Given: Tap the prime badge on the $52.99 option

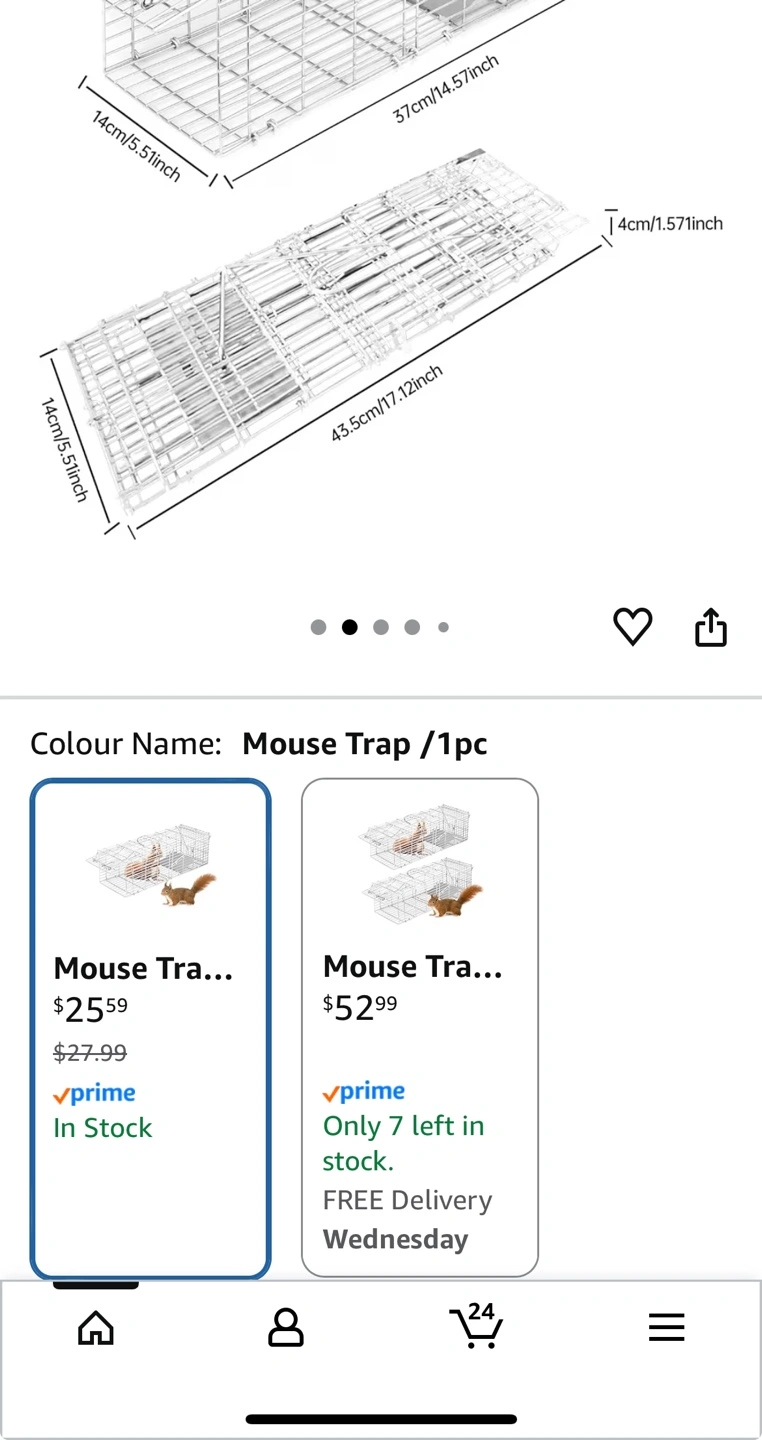Looking at the screenshot, I should pos(364,1091).
